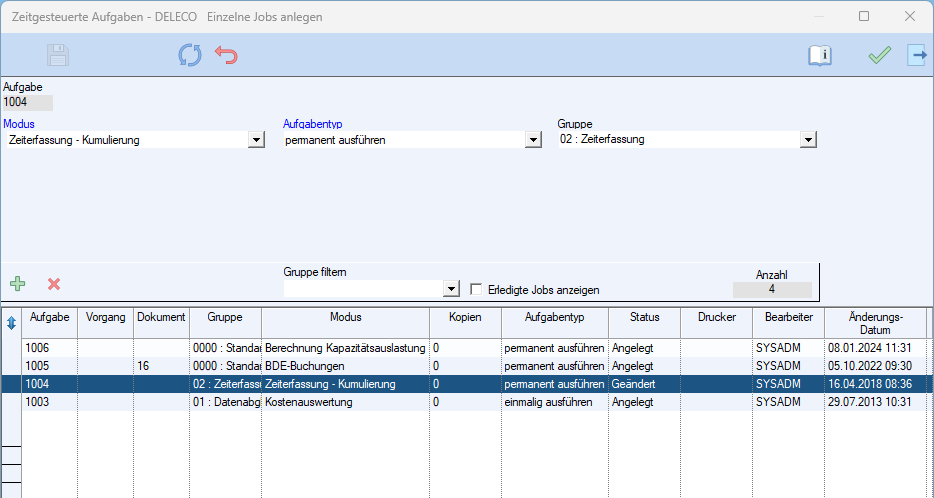This screenshot has width=934, height=498.
Task: Click the blue refresh arrows icon
Action: [190, 55]
